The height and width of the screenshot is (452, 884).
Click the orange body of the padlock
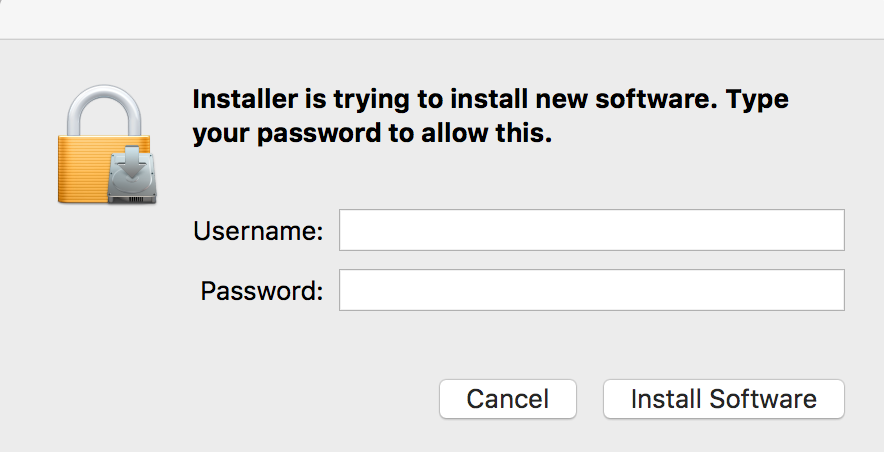coord(85,168)
